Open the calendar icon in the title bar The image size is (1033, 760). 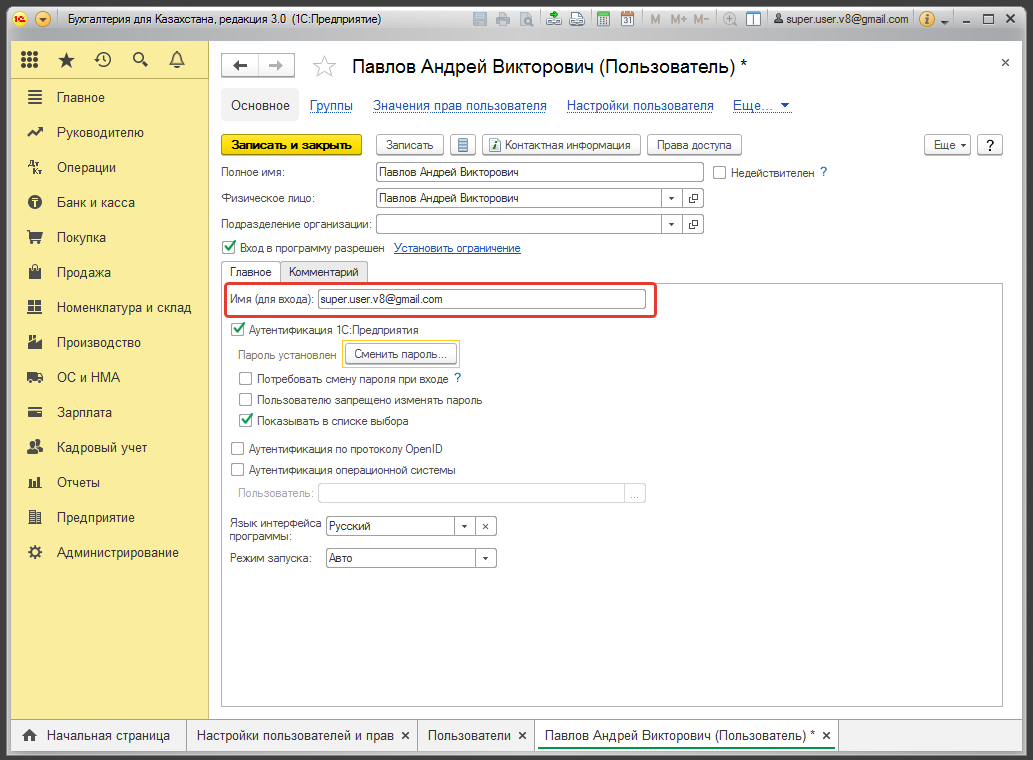tap(627, 19)
